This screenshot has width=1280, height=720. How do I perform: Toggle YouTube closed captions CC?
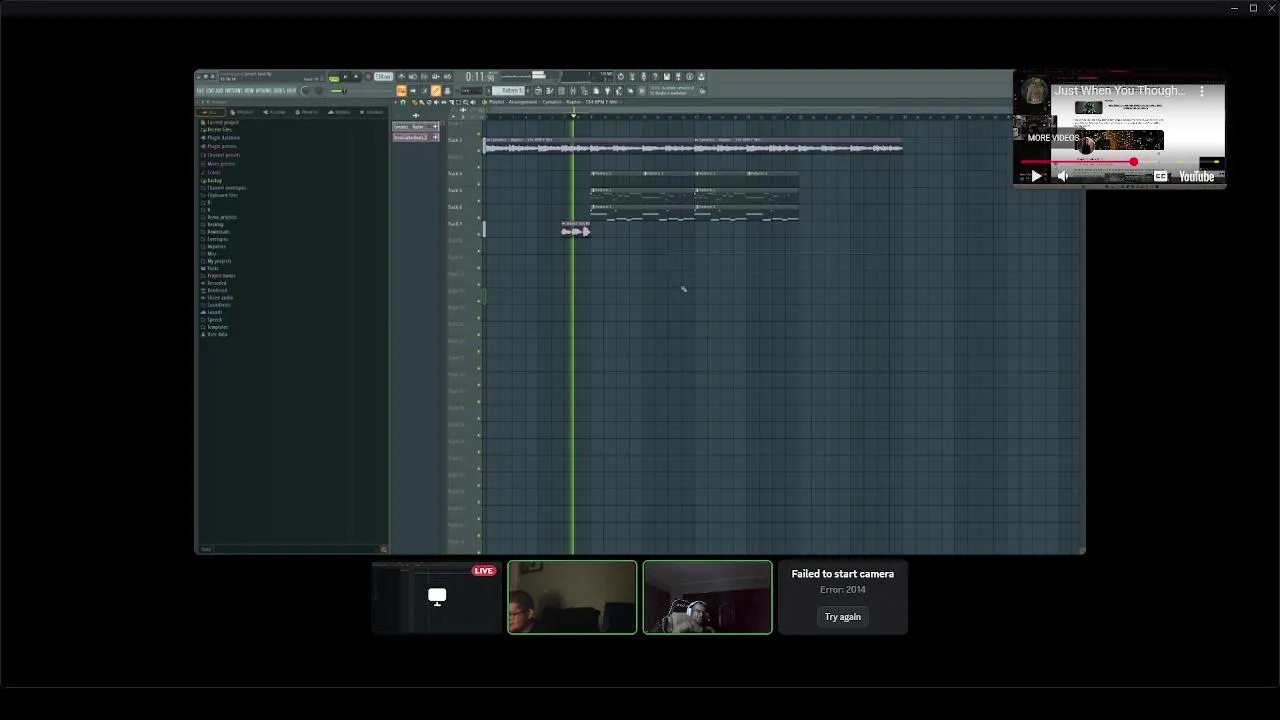(1160, 176)
